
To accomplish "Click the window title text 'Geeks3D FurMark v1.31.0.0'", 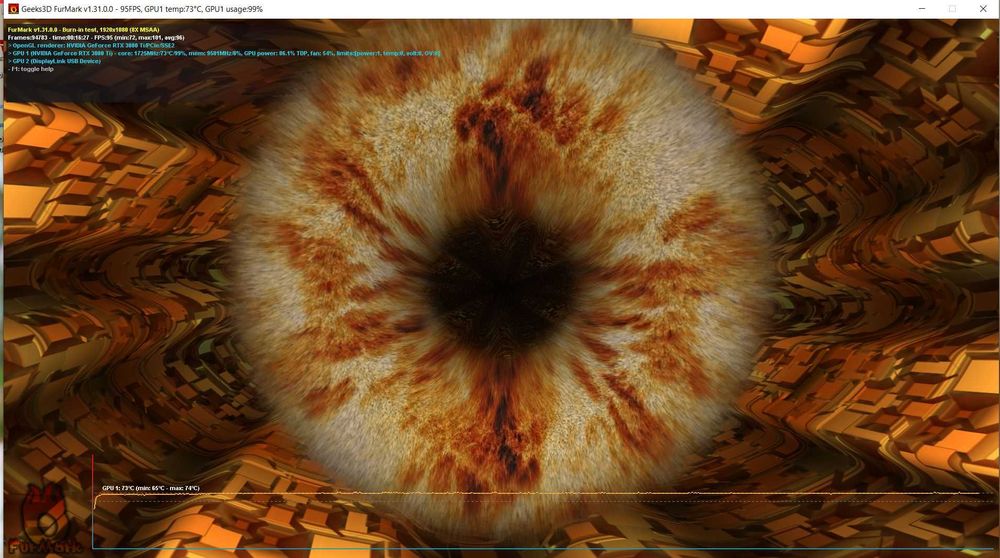I will (x=68, y=9).
